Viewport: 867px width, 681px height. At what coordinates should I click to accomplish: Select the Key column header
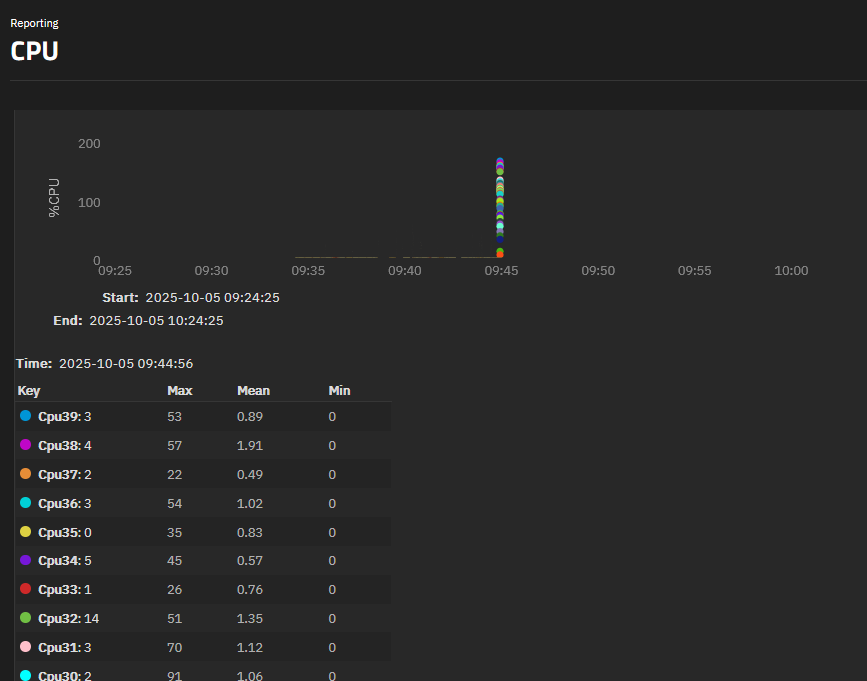pos(29,391)
